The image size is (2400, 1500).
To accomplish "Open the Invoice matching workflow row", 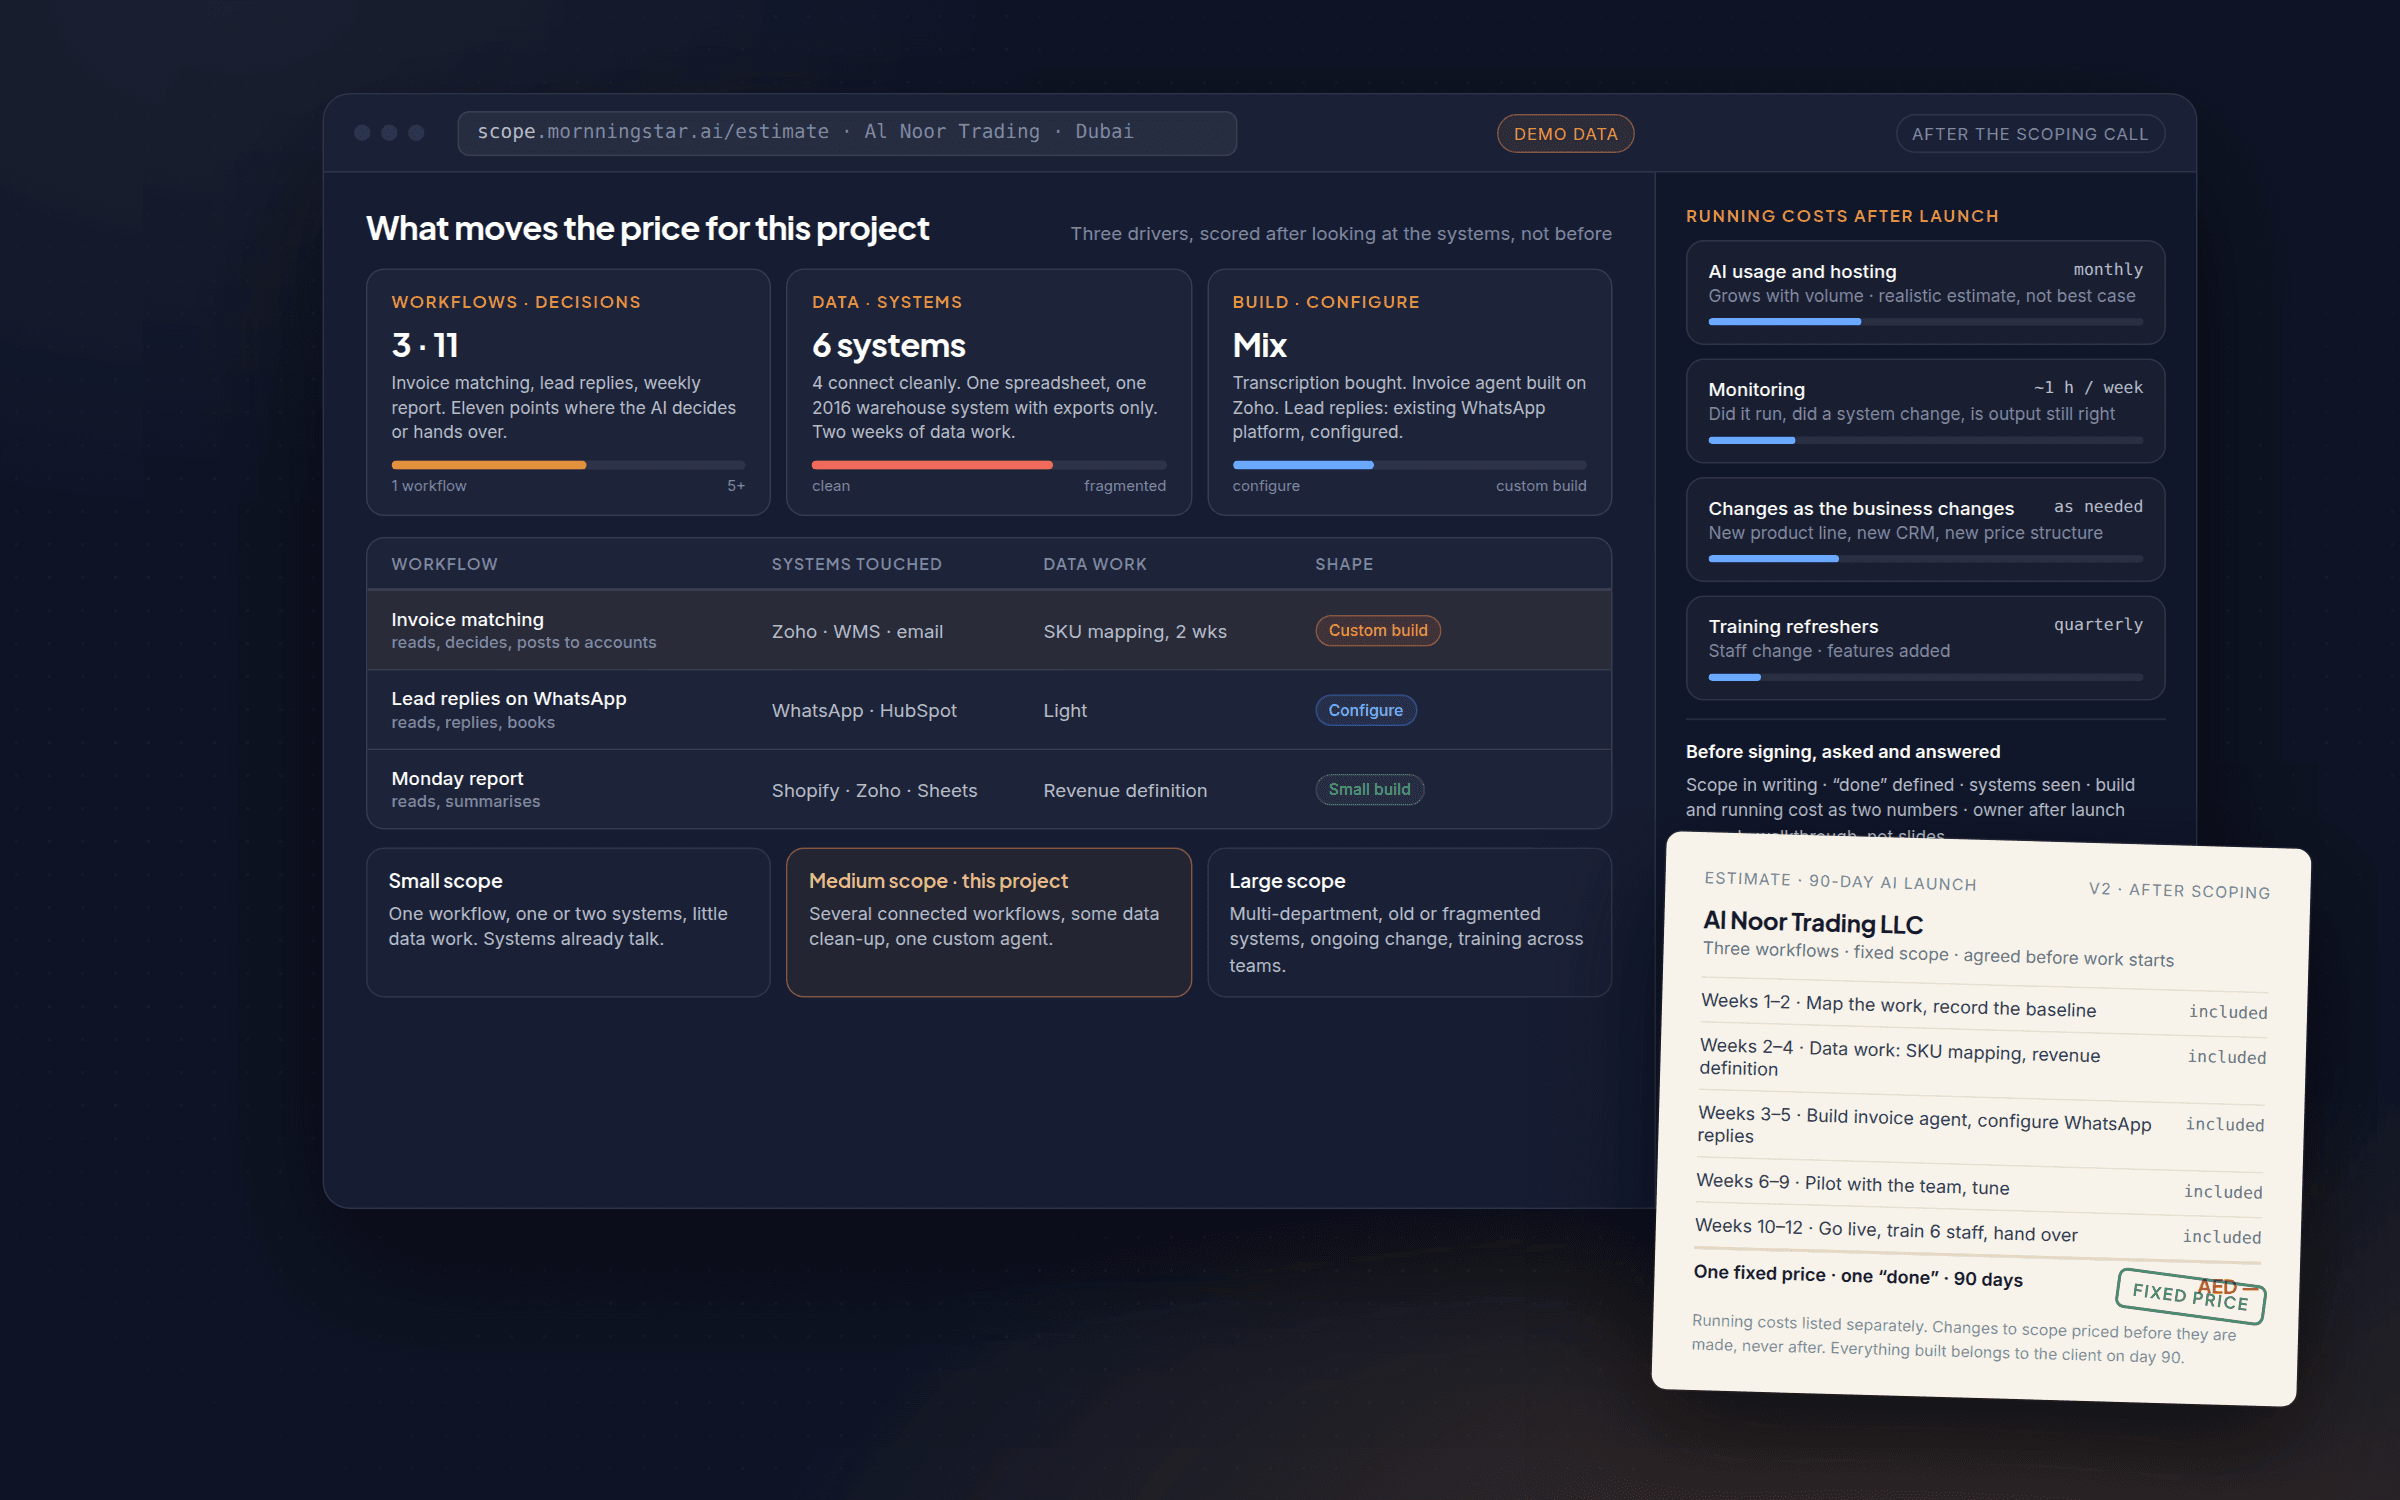I will [988, 631].
